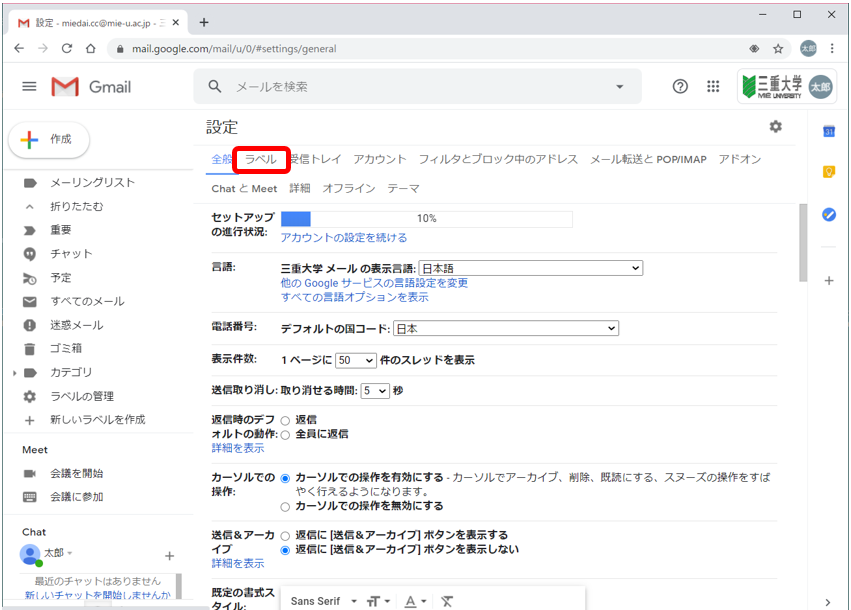Screen dimensions: 851x610
Task: Go to browser home page
Action: pos(91,48)
